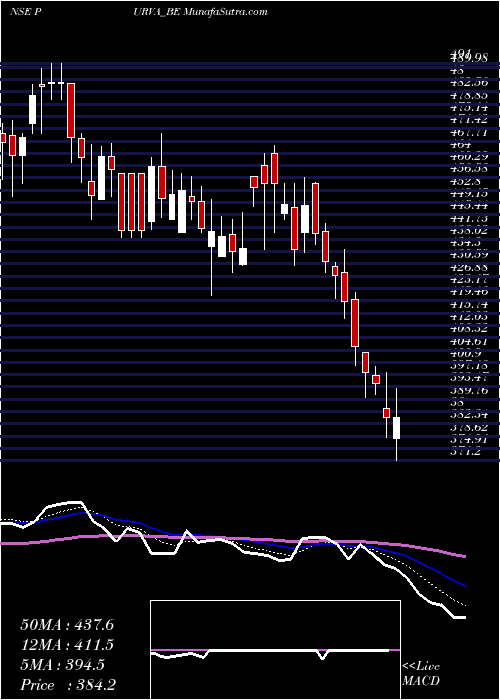
Task: Click the 404.61 price axis label
Action: pos(468,341)
